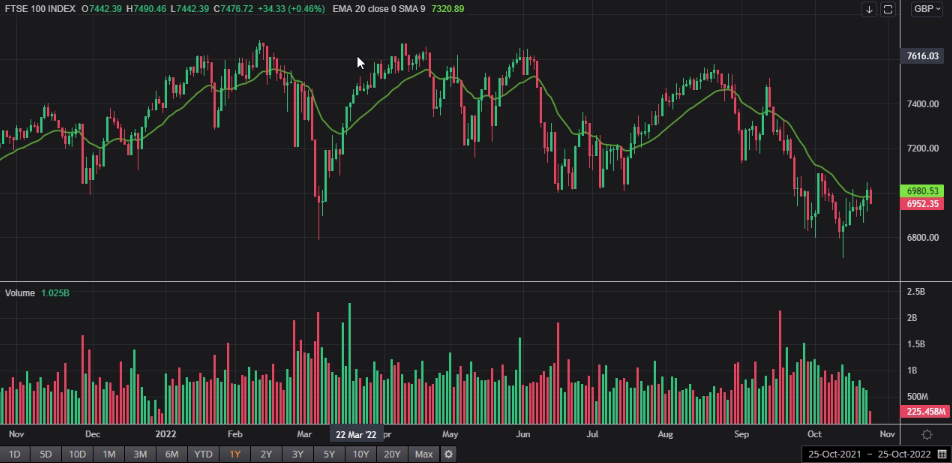The image size is (952, 463).
Task: Click the 2022 label on time axis
Action: 166,434
